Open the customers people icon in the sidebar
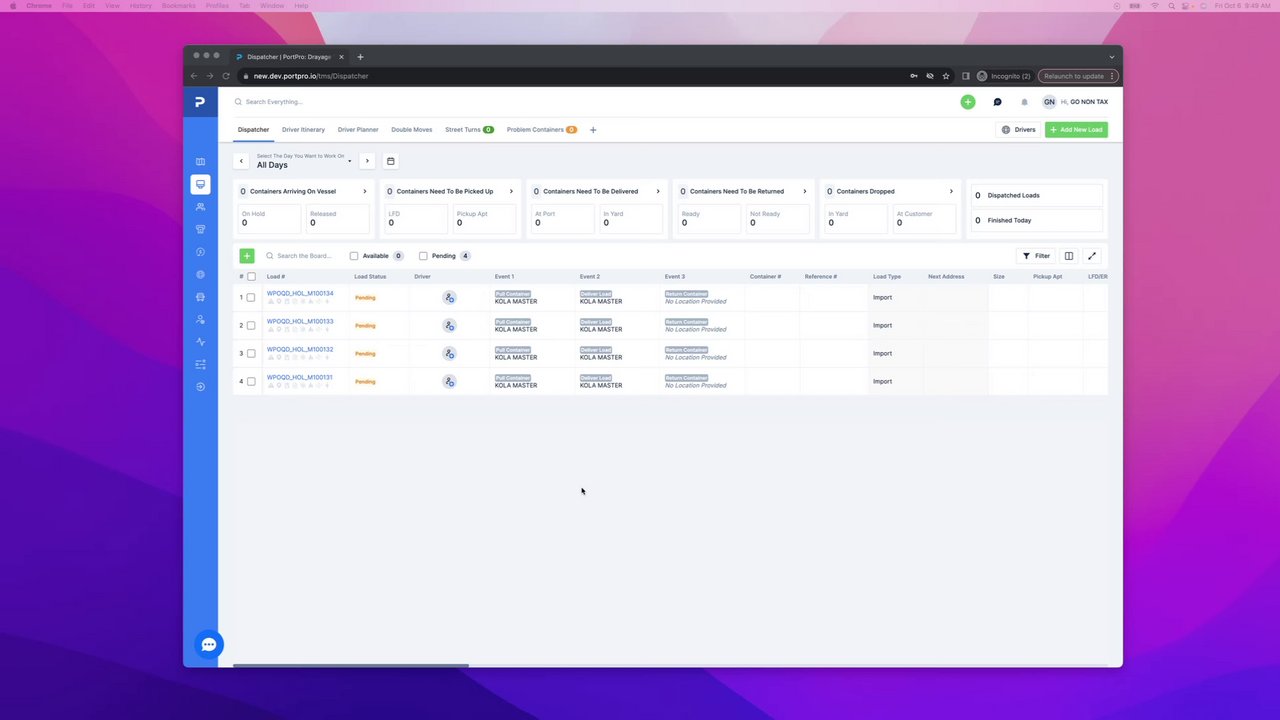 [200, 207]
